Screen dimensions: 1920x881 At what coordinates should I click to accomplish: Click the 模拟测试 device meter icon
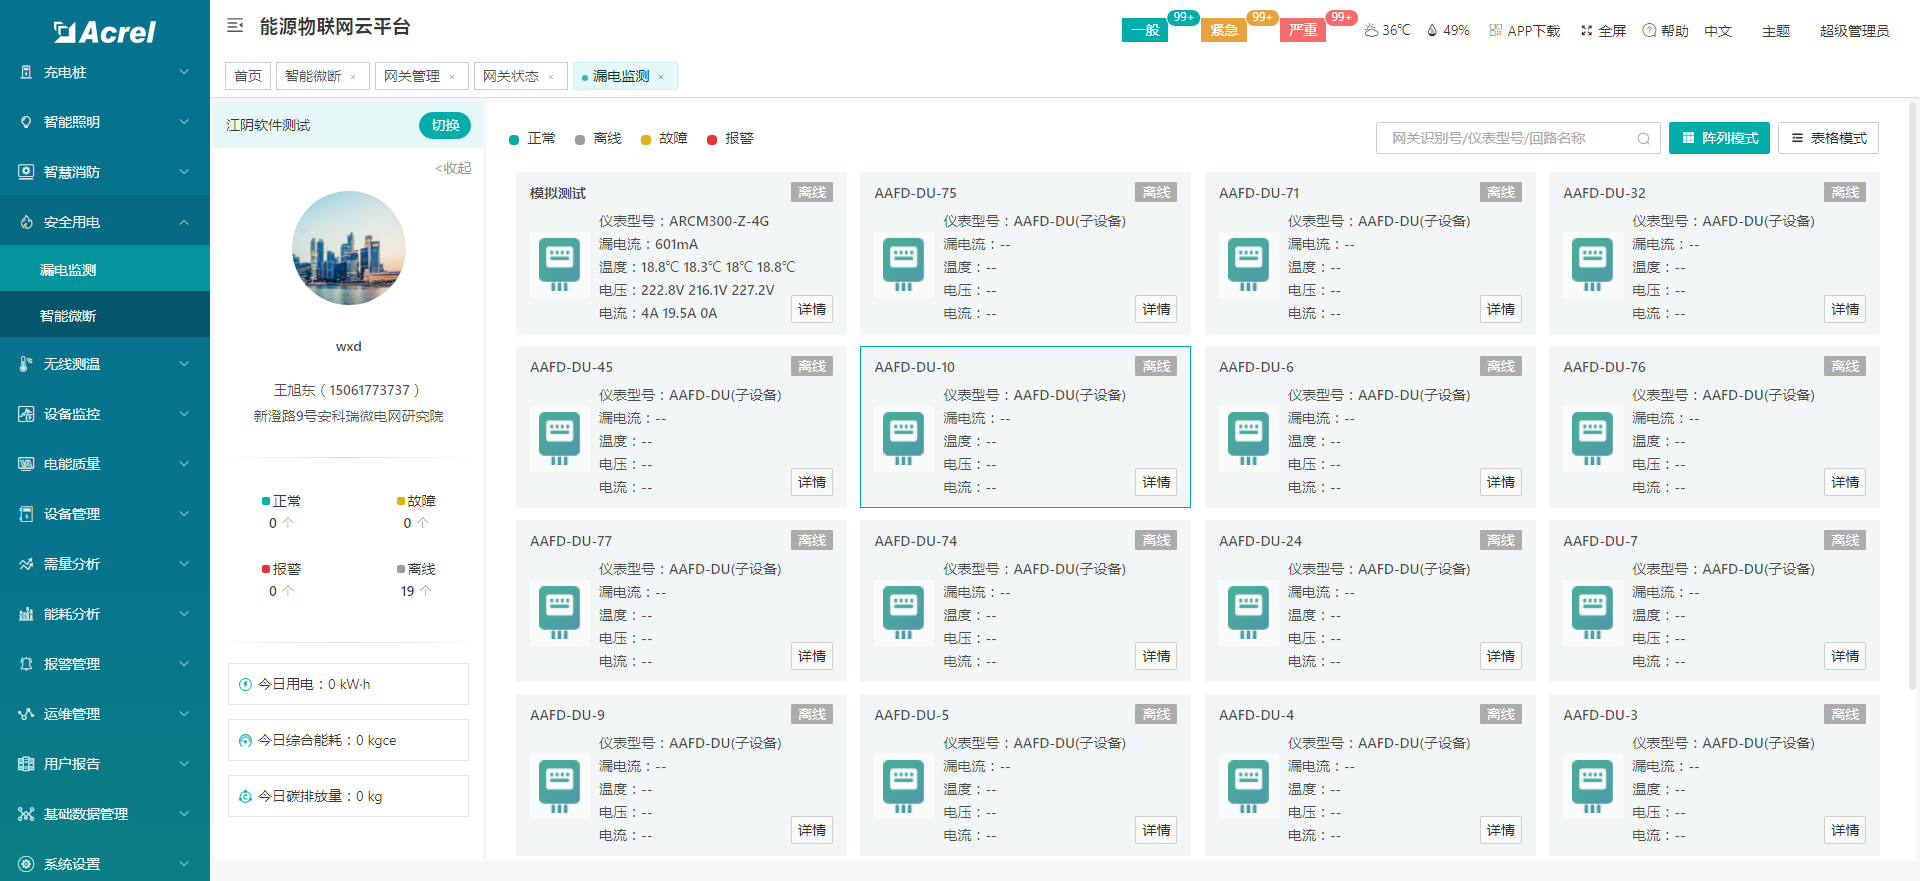559,264
